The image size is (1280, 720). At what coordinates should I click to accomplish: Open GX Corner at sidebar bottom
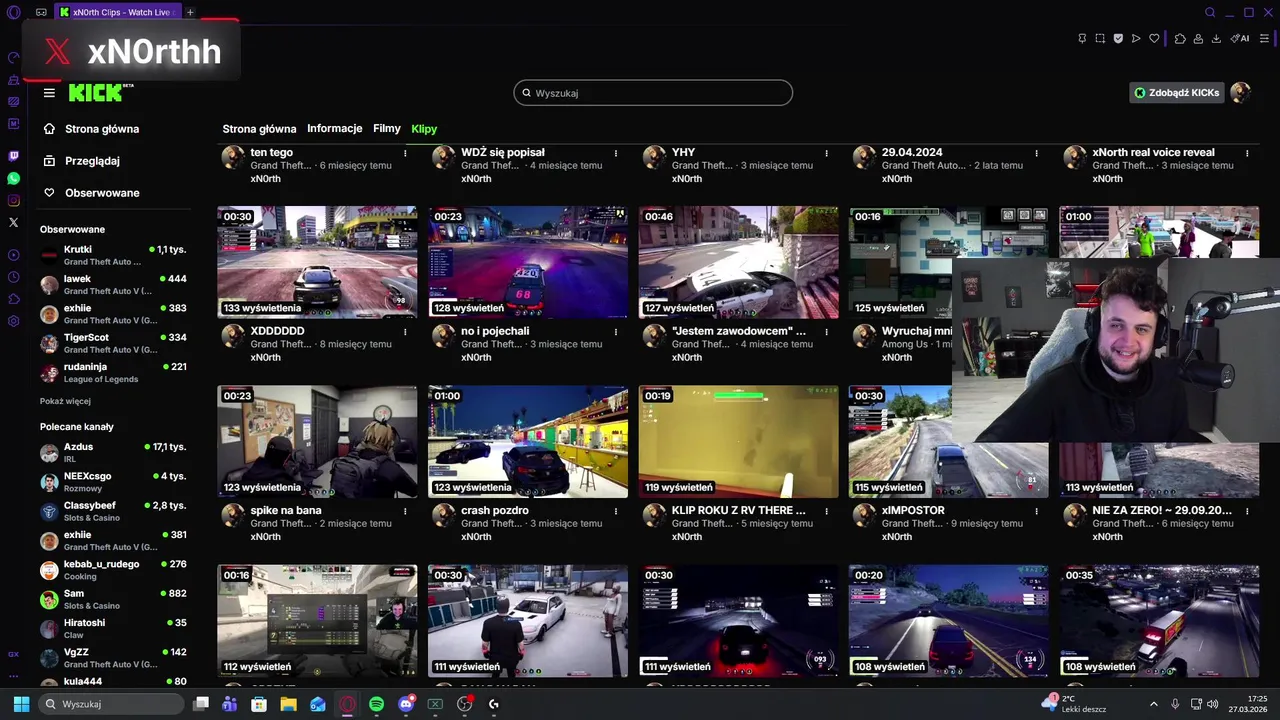tap(13, 654)
